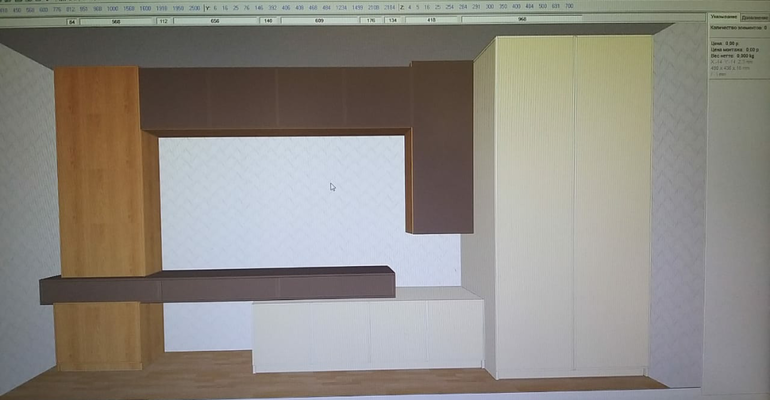
Task: Select the 656 dimension segment field
Action: (215, 19)
